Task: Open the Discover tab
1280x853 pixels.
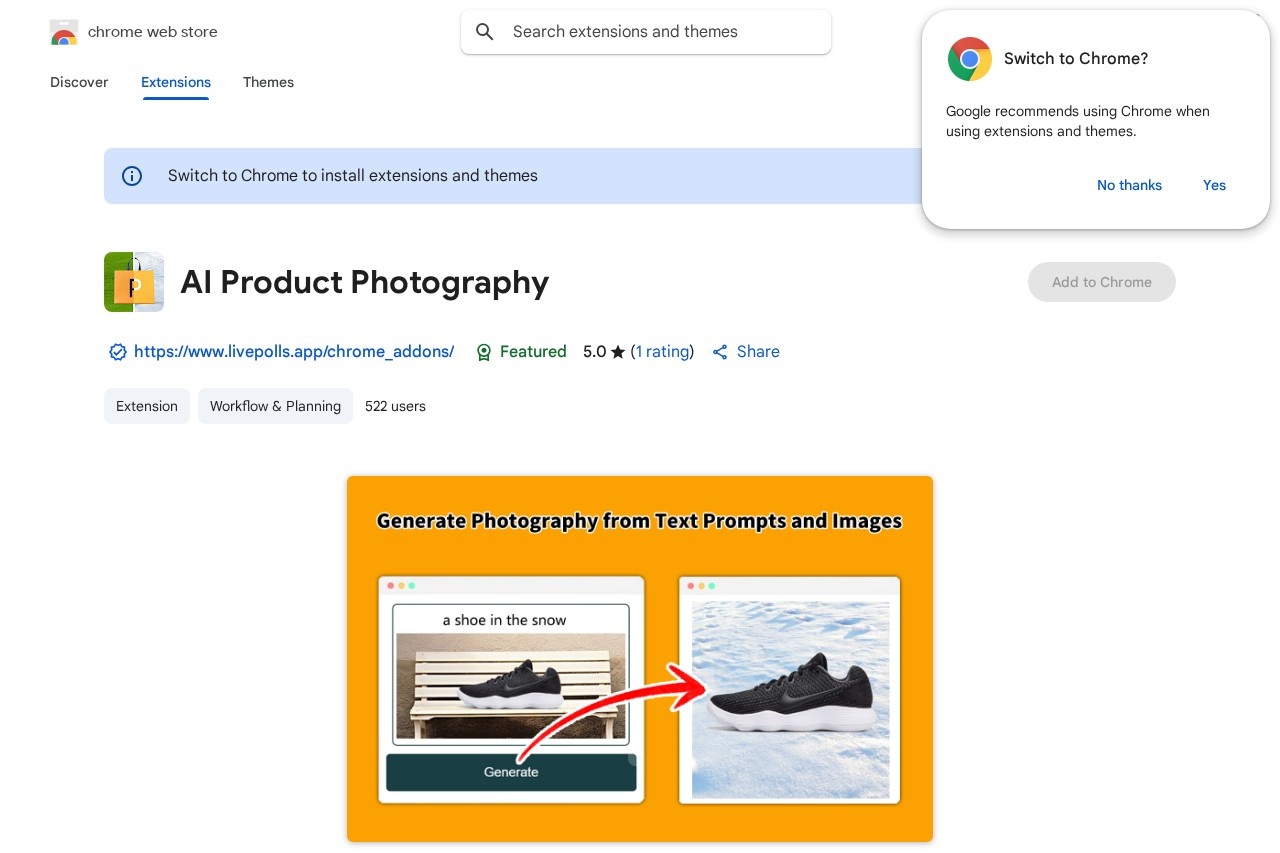Action: tap(79, 82)
